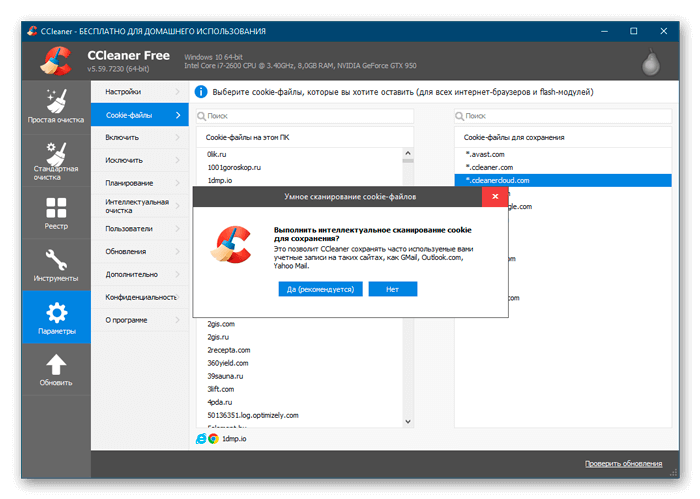Click the Нет button
The width and height of the screenshot is (700, 499).
(392, 289)
